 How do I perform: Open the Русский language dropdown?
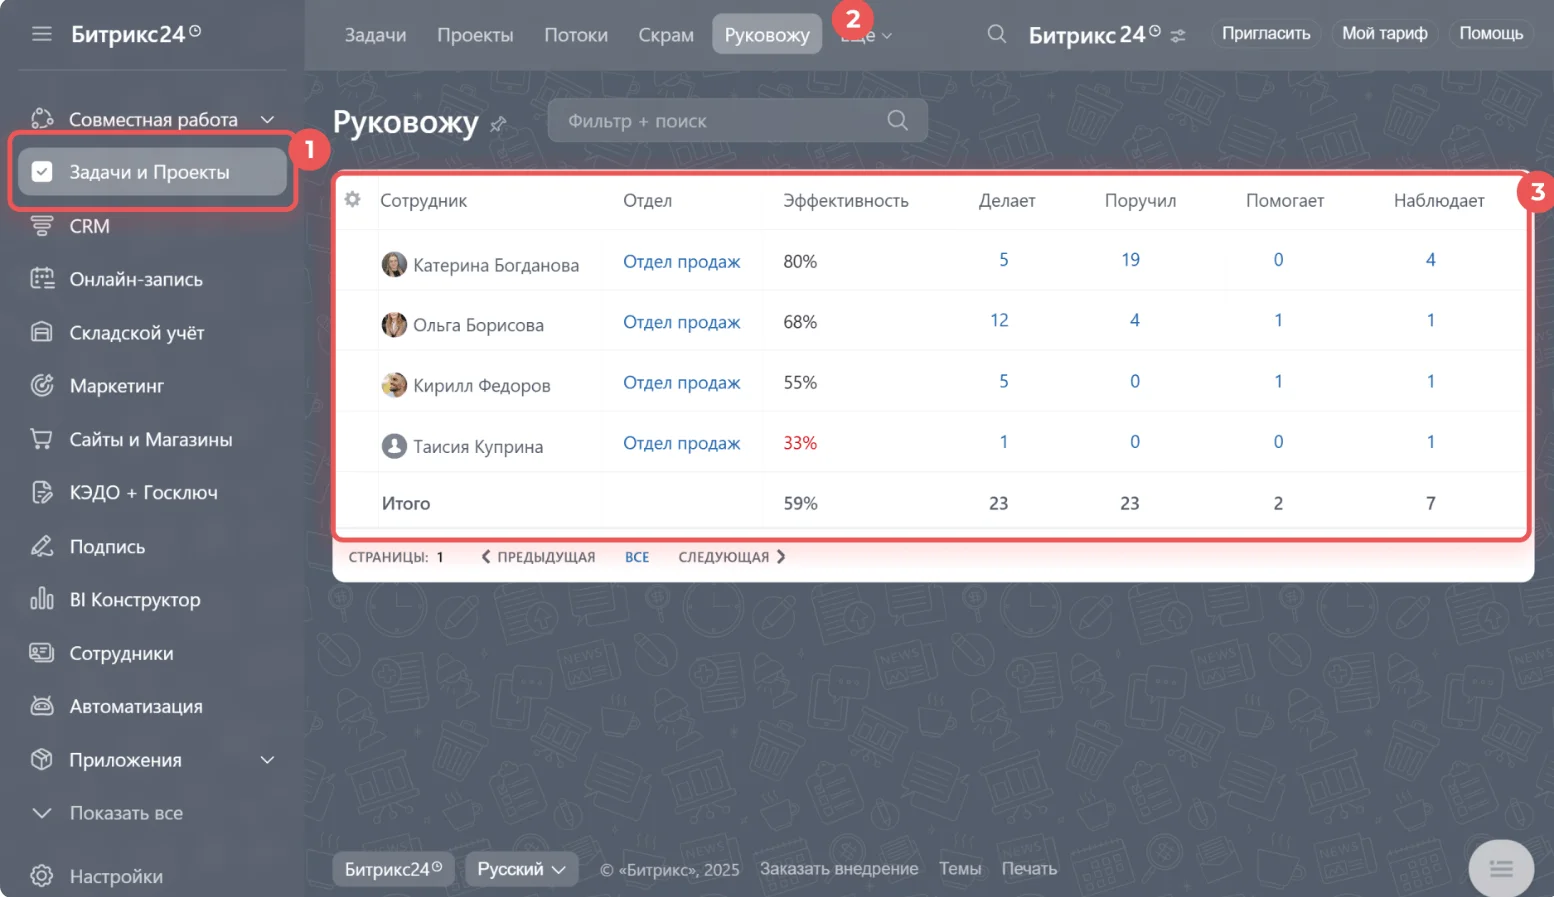pos(521,869)
